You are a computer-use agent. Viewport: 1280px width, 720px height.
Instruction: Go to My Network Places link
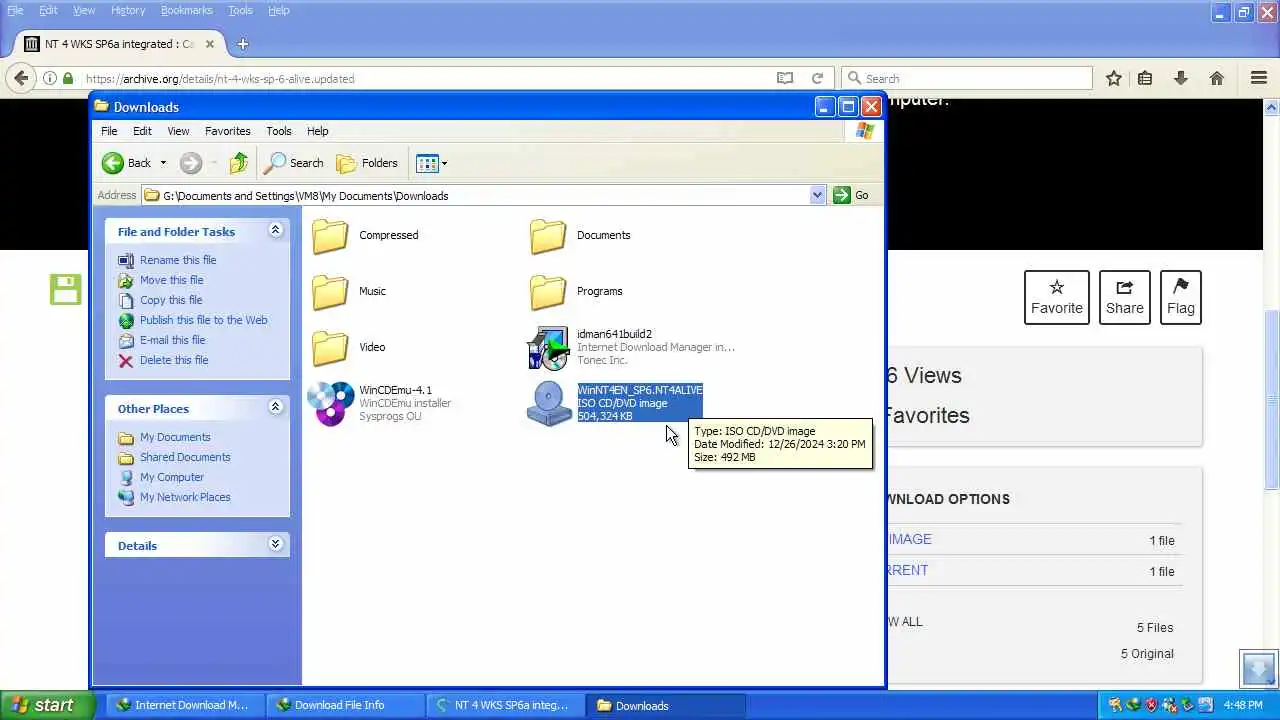(x=185, y=497)
